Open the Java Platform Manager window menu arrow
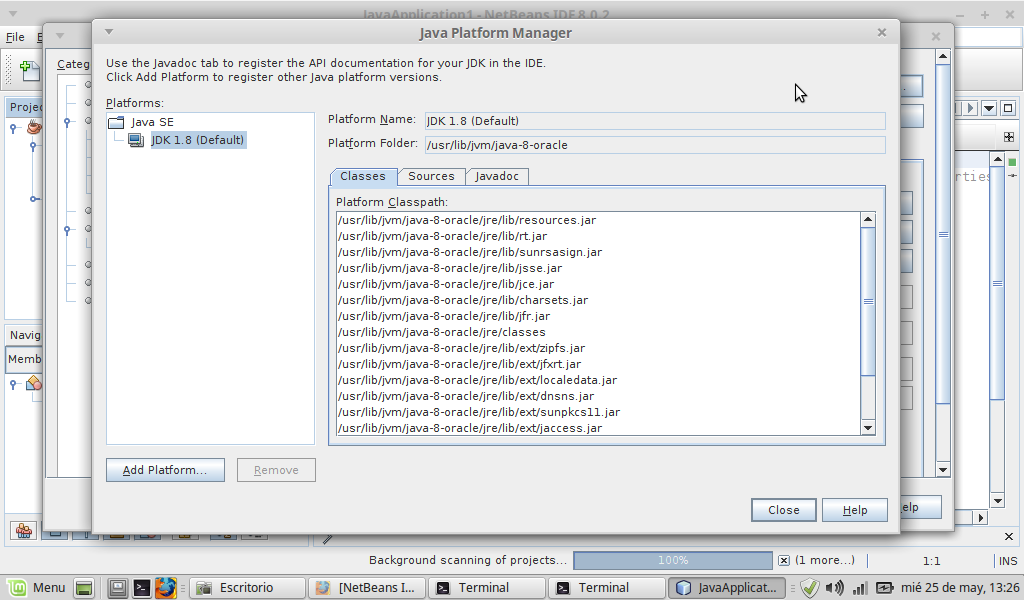Image resolution: width=1024 pixels, height=600 pixels. 109,32
